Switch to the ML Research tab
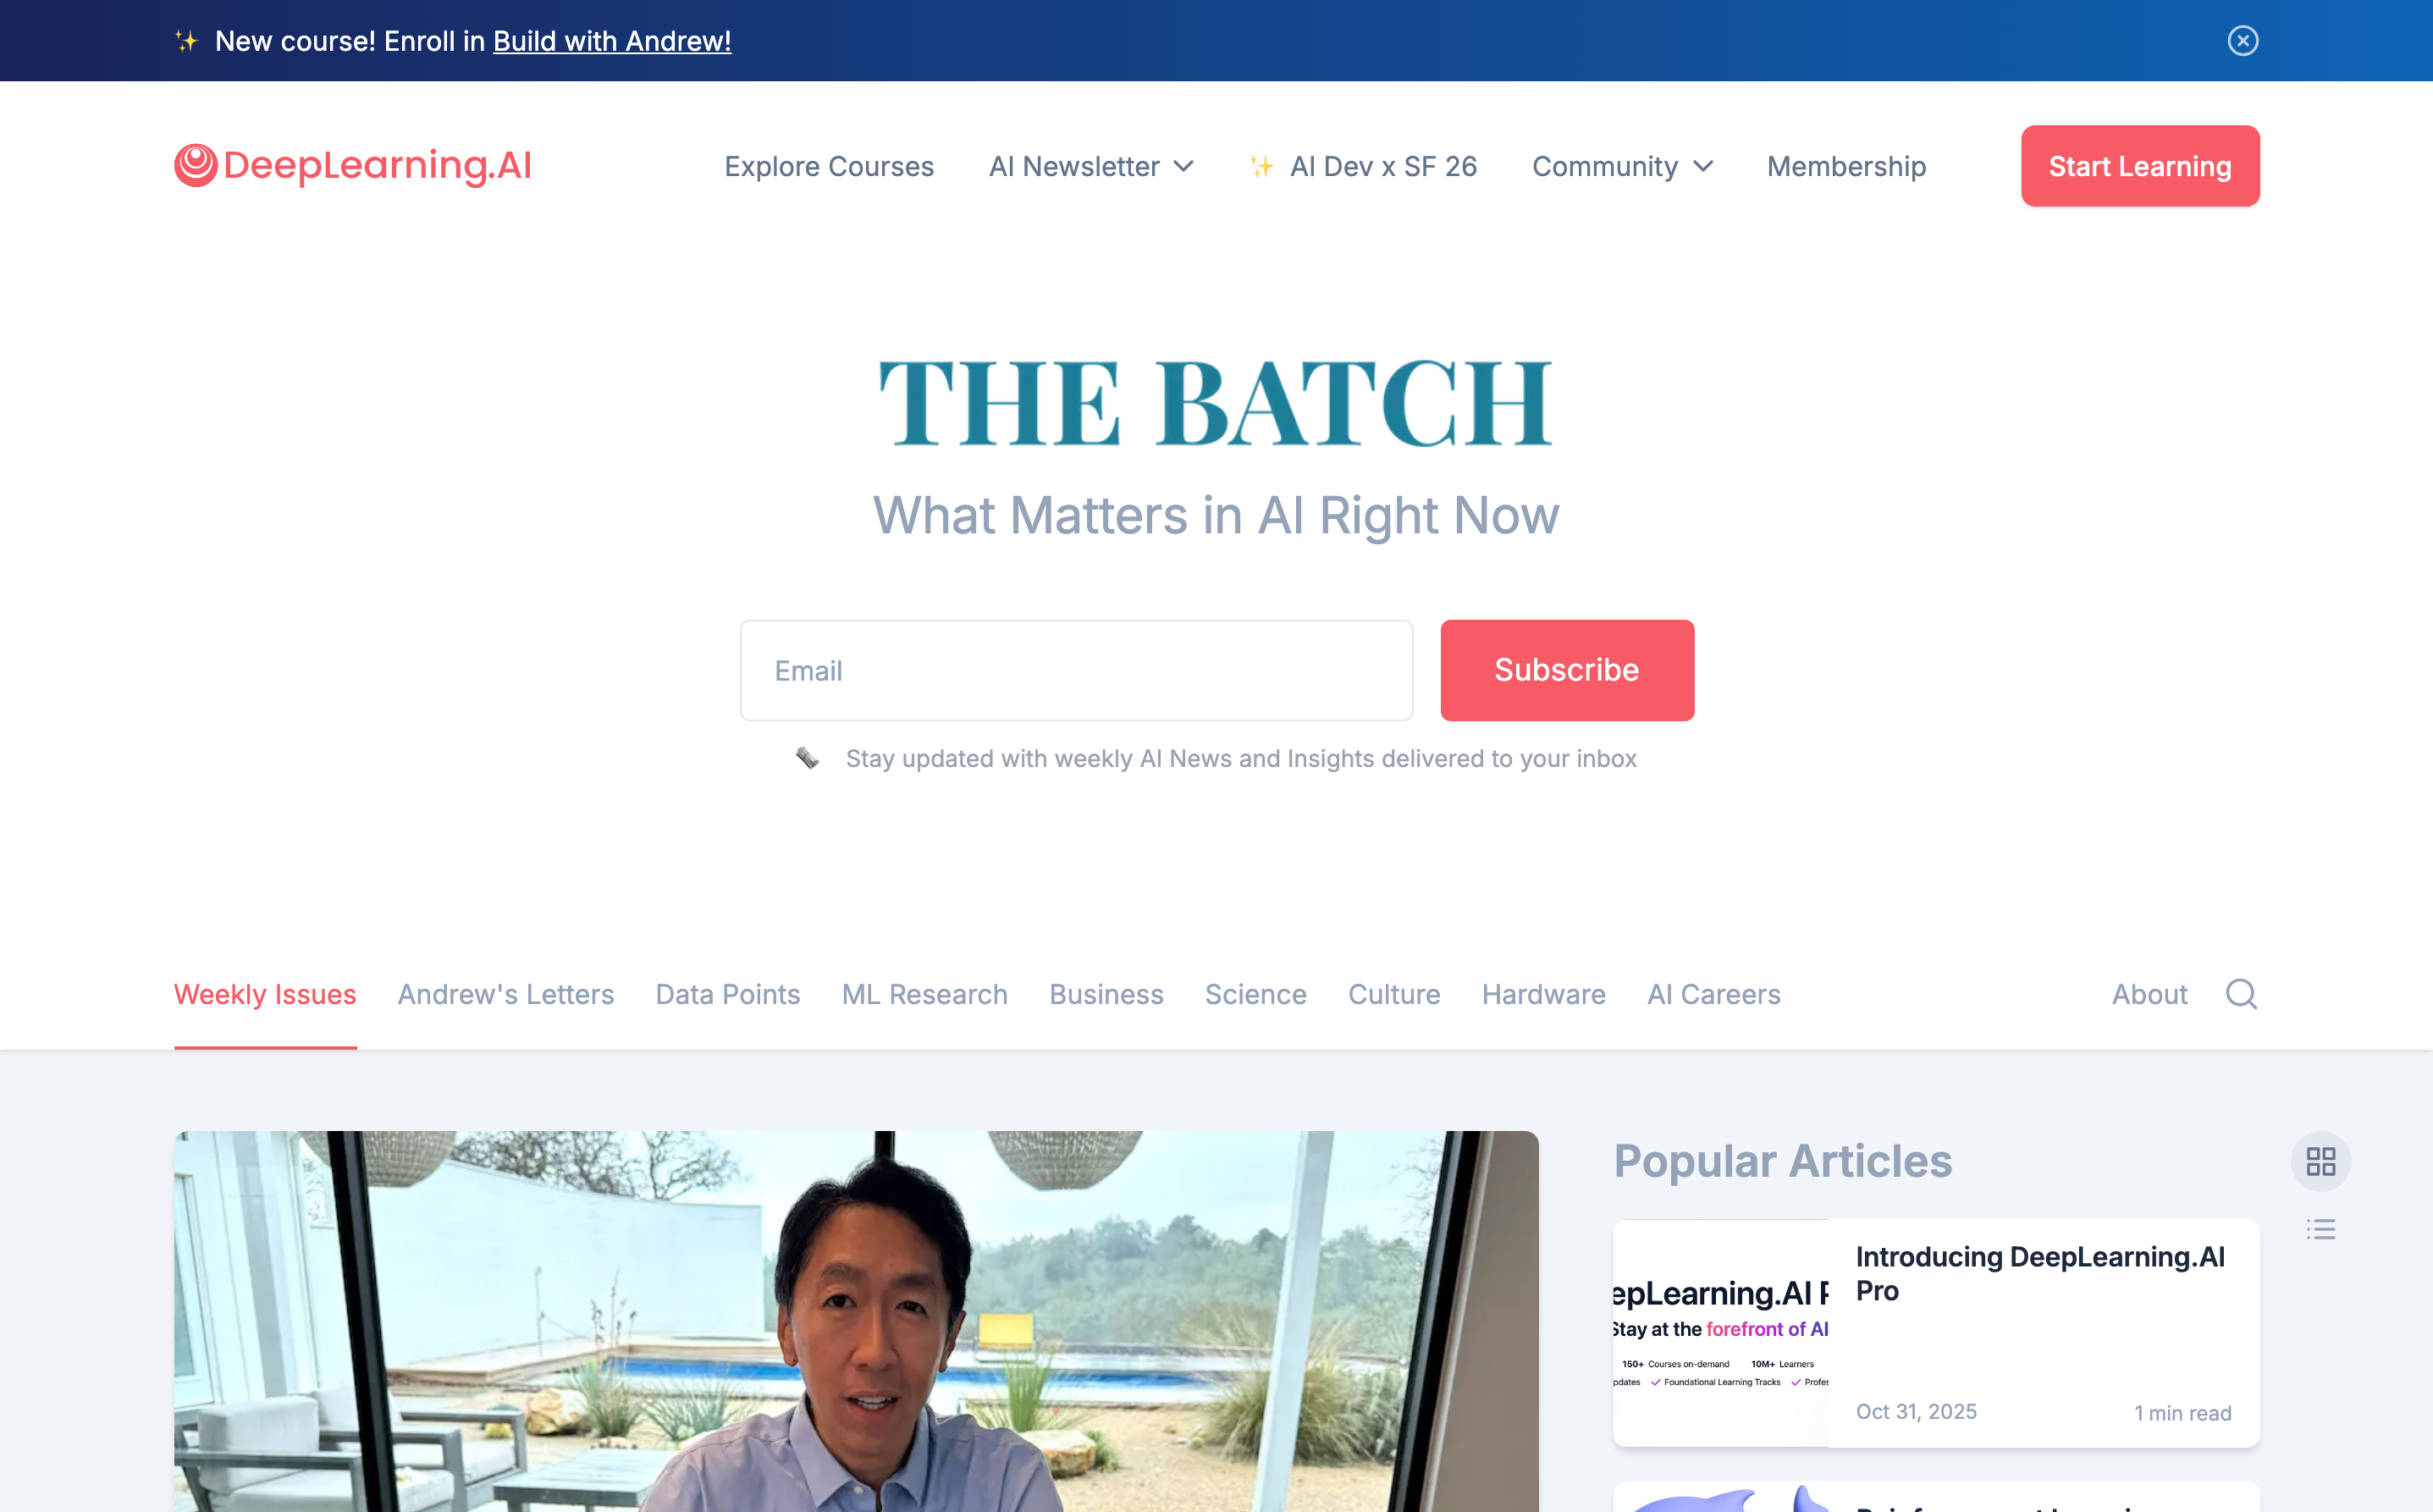This screenshot has height=1512, width=2433. click(x=925, y=994)
